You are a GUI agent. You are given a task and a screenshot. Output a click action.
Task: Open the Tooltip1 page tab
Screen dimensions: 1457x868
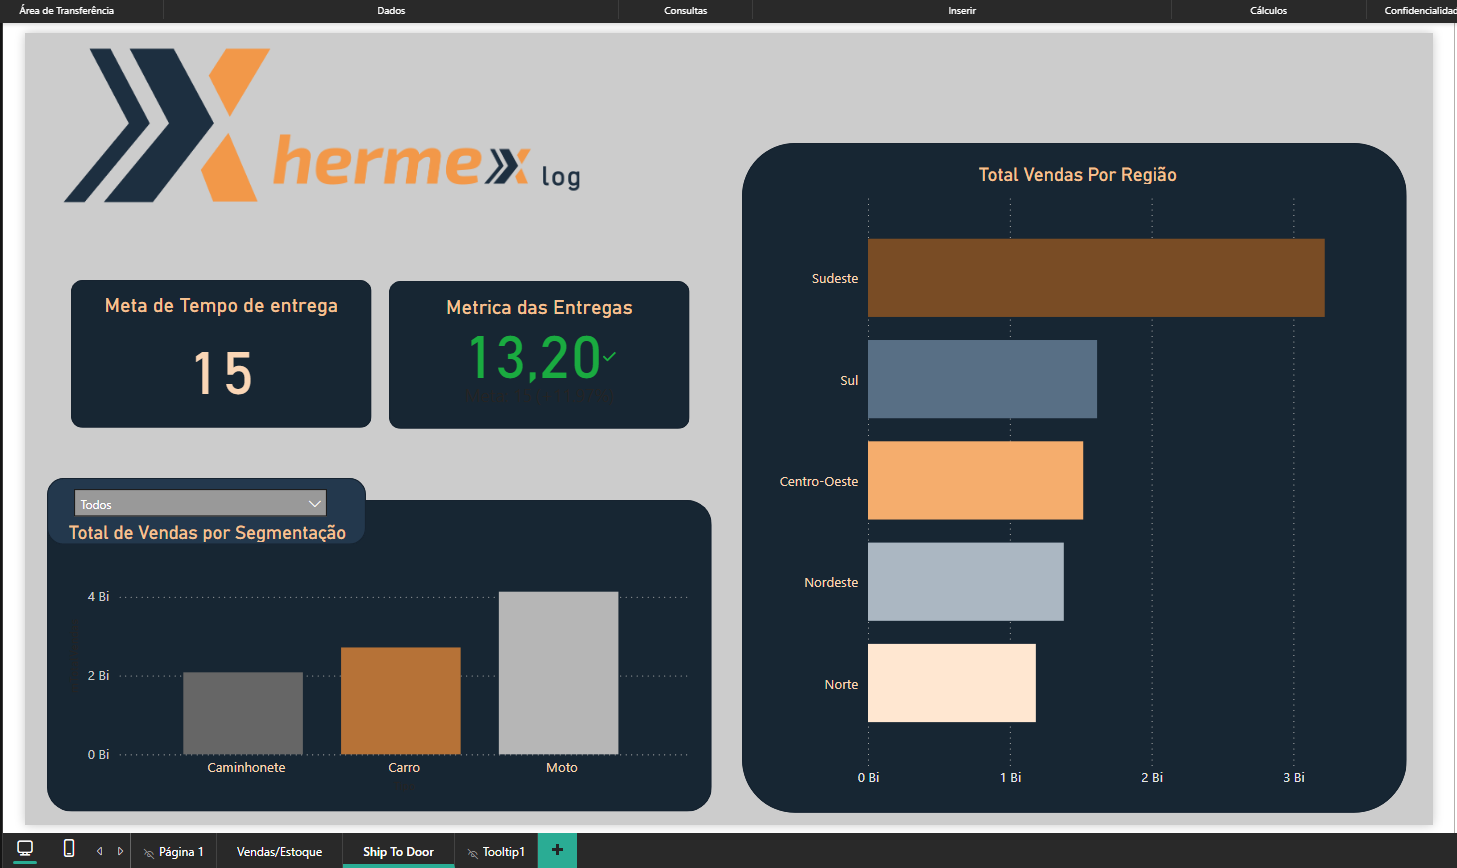497,851
